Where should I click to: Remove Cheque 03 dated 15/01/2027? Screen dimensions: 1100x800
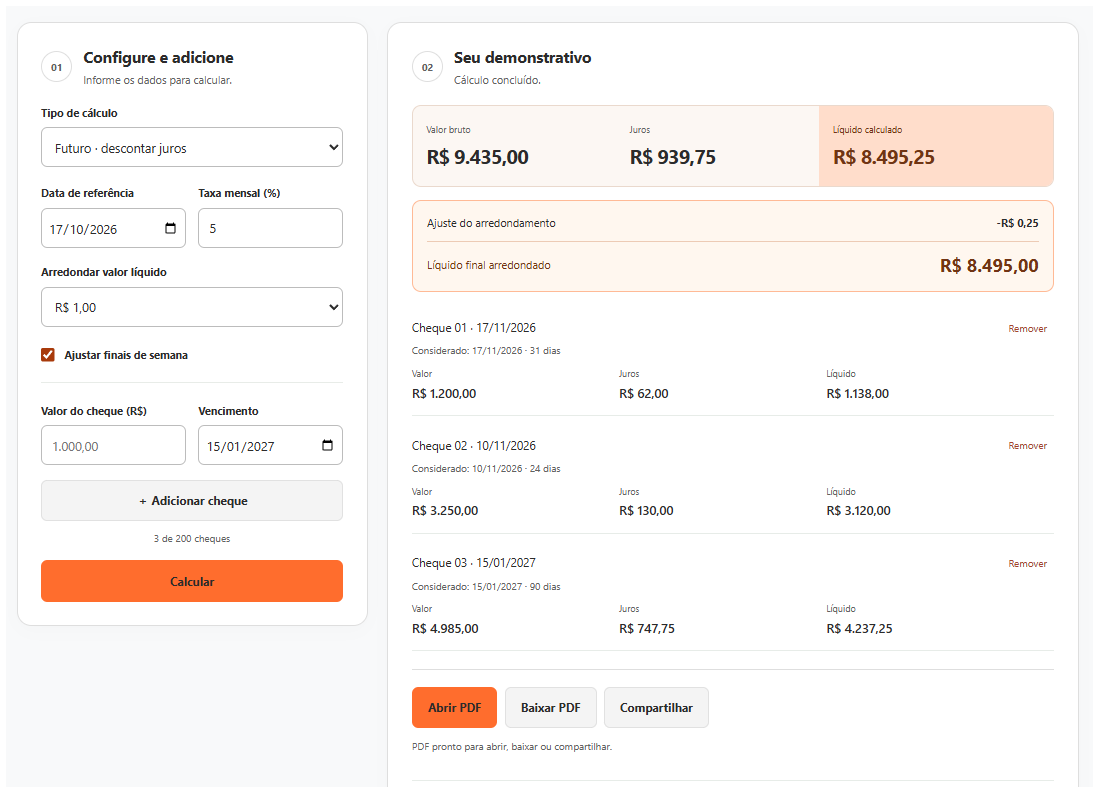[x=1027, y=564]
